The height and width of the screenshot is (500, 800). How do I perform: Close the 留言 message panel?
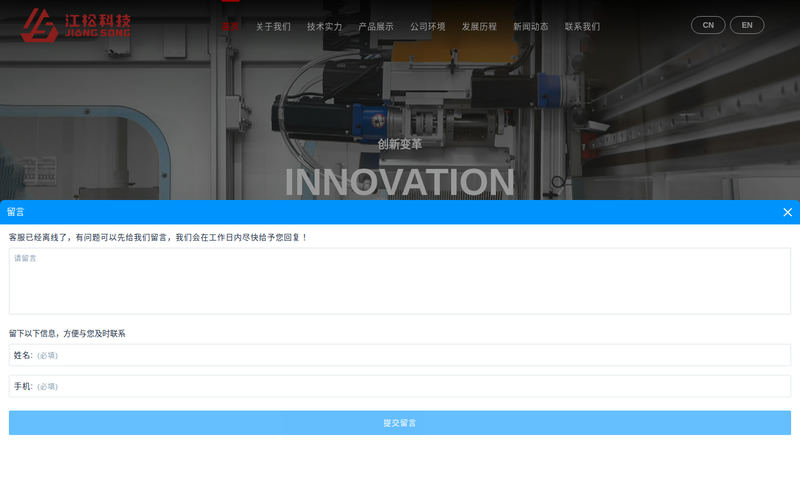click(x=787, y=212)
